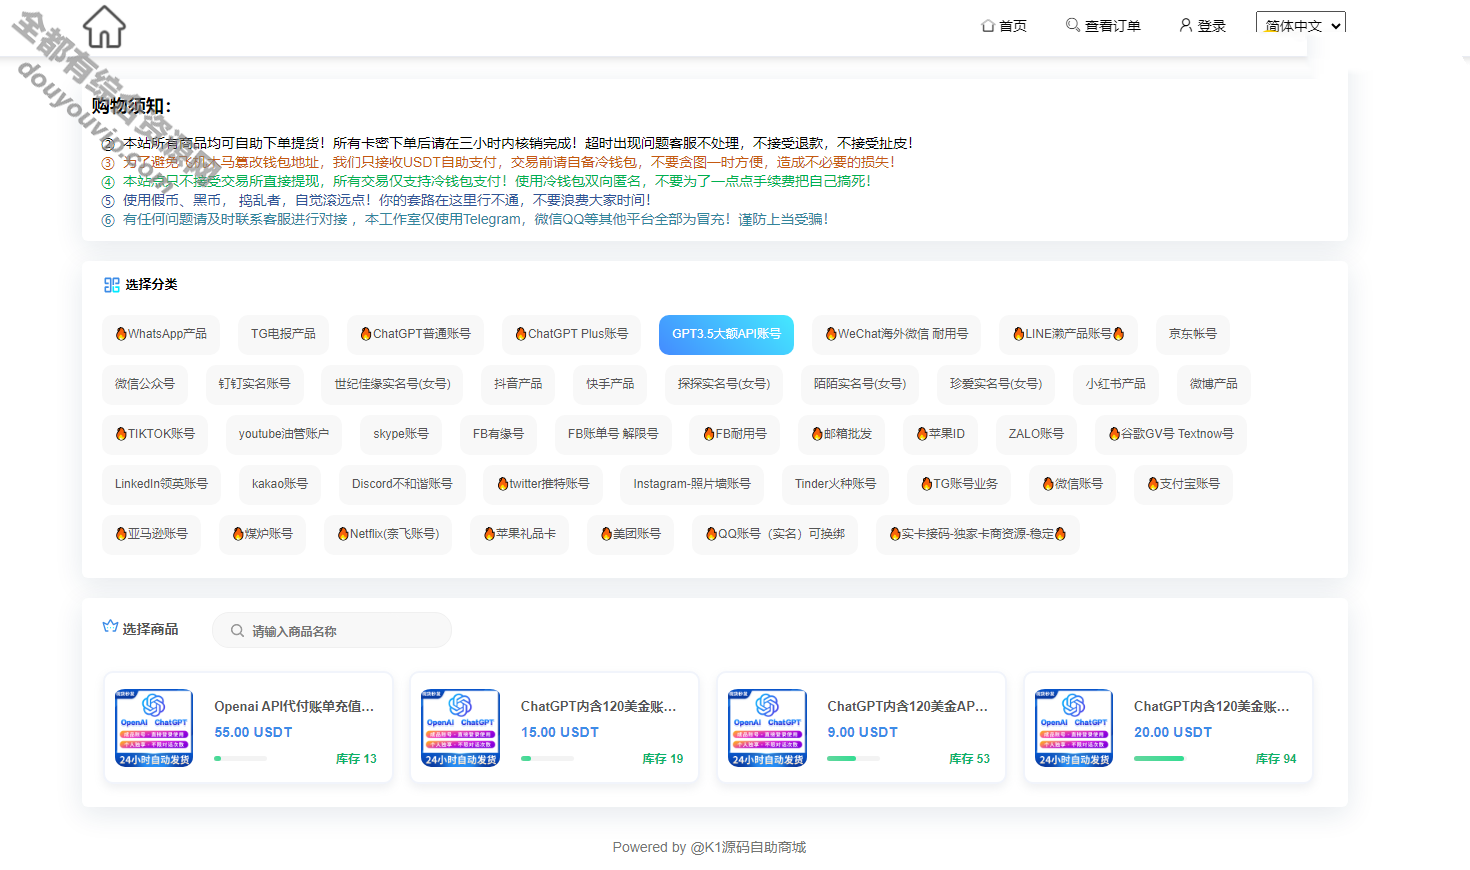Choose 微信账号 category

click(1073, 484)
